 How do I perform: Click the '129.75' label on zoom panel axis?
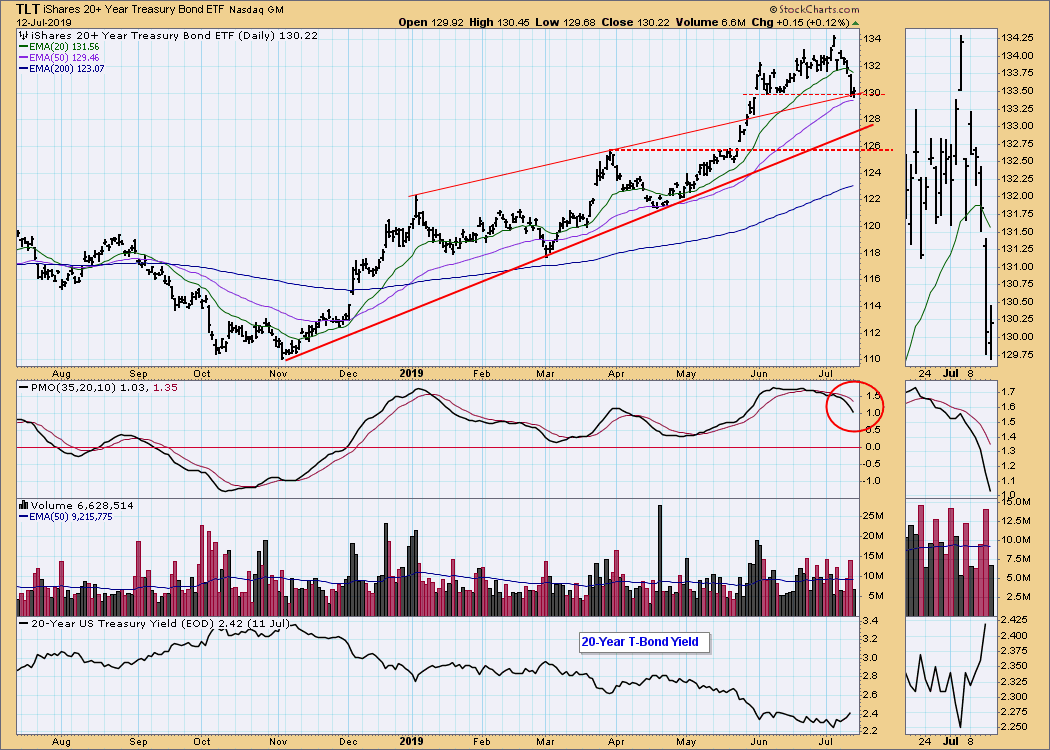[x=1016, y=355]
